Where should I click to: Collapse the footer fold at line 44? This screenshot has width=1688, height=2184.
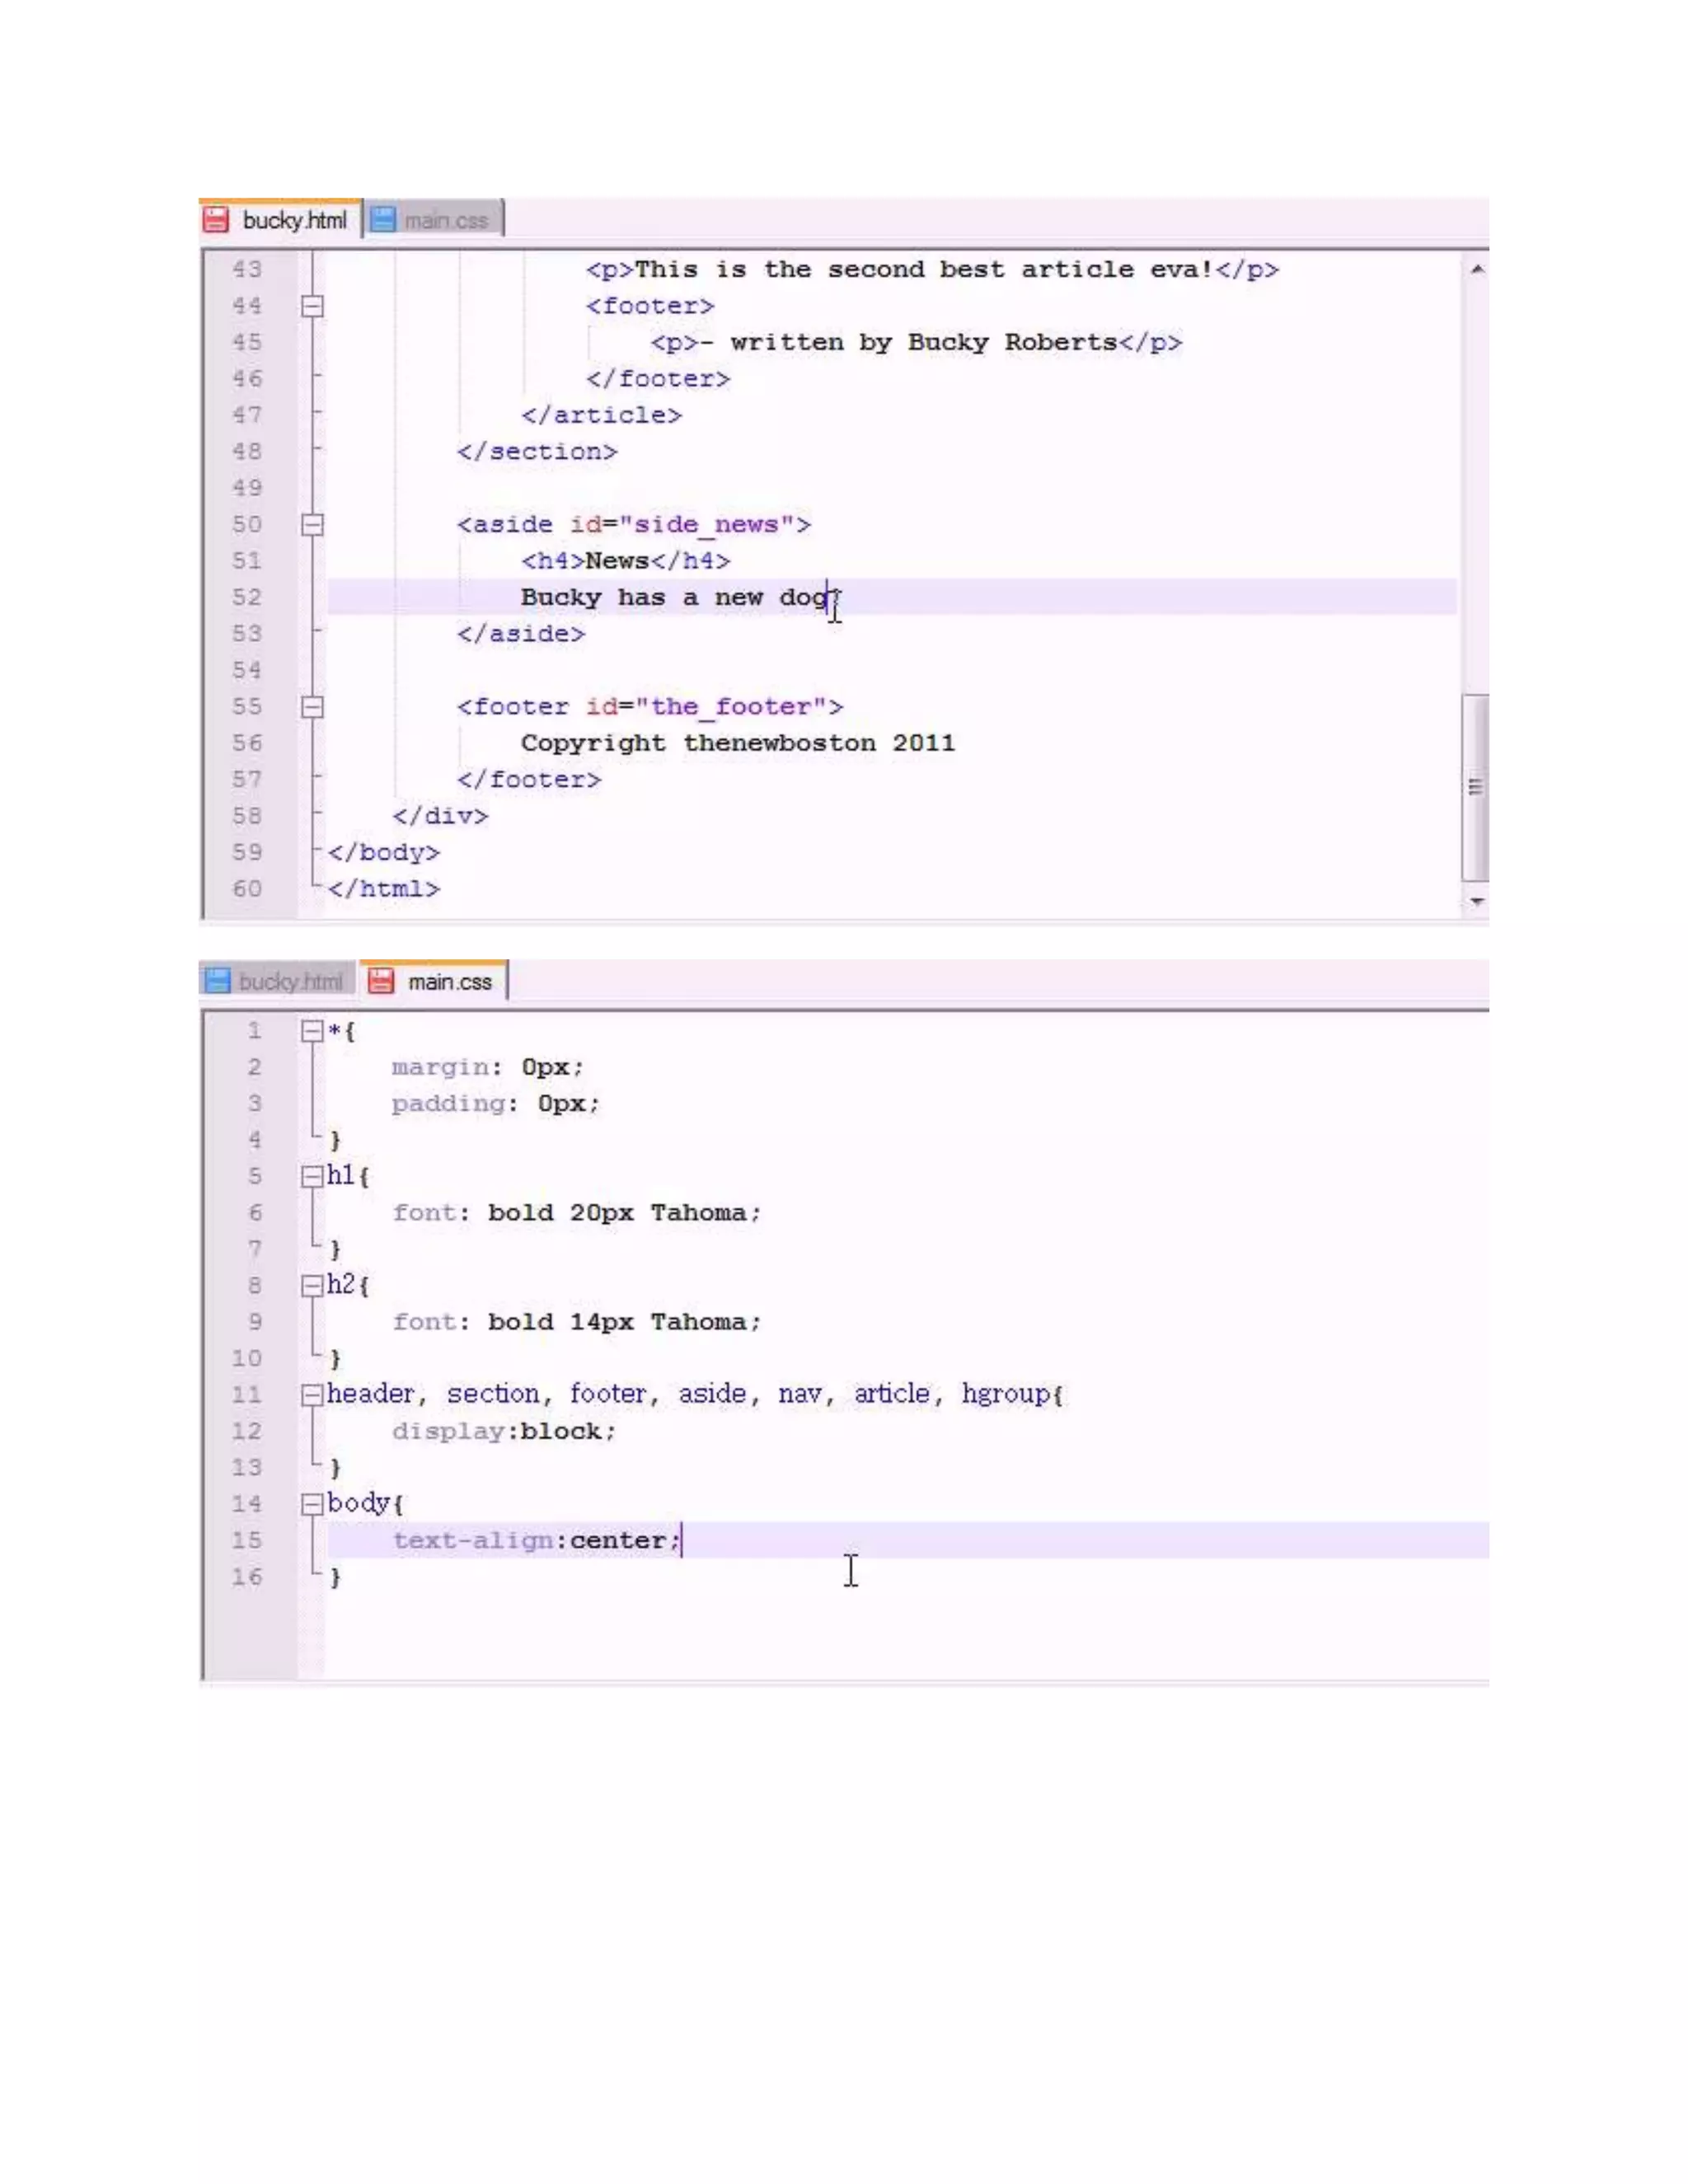click(x=312, y=306)
